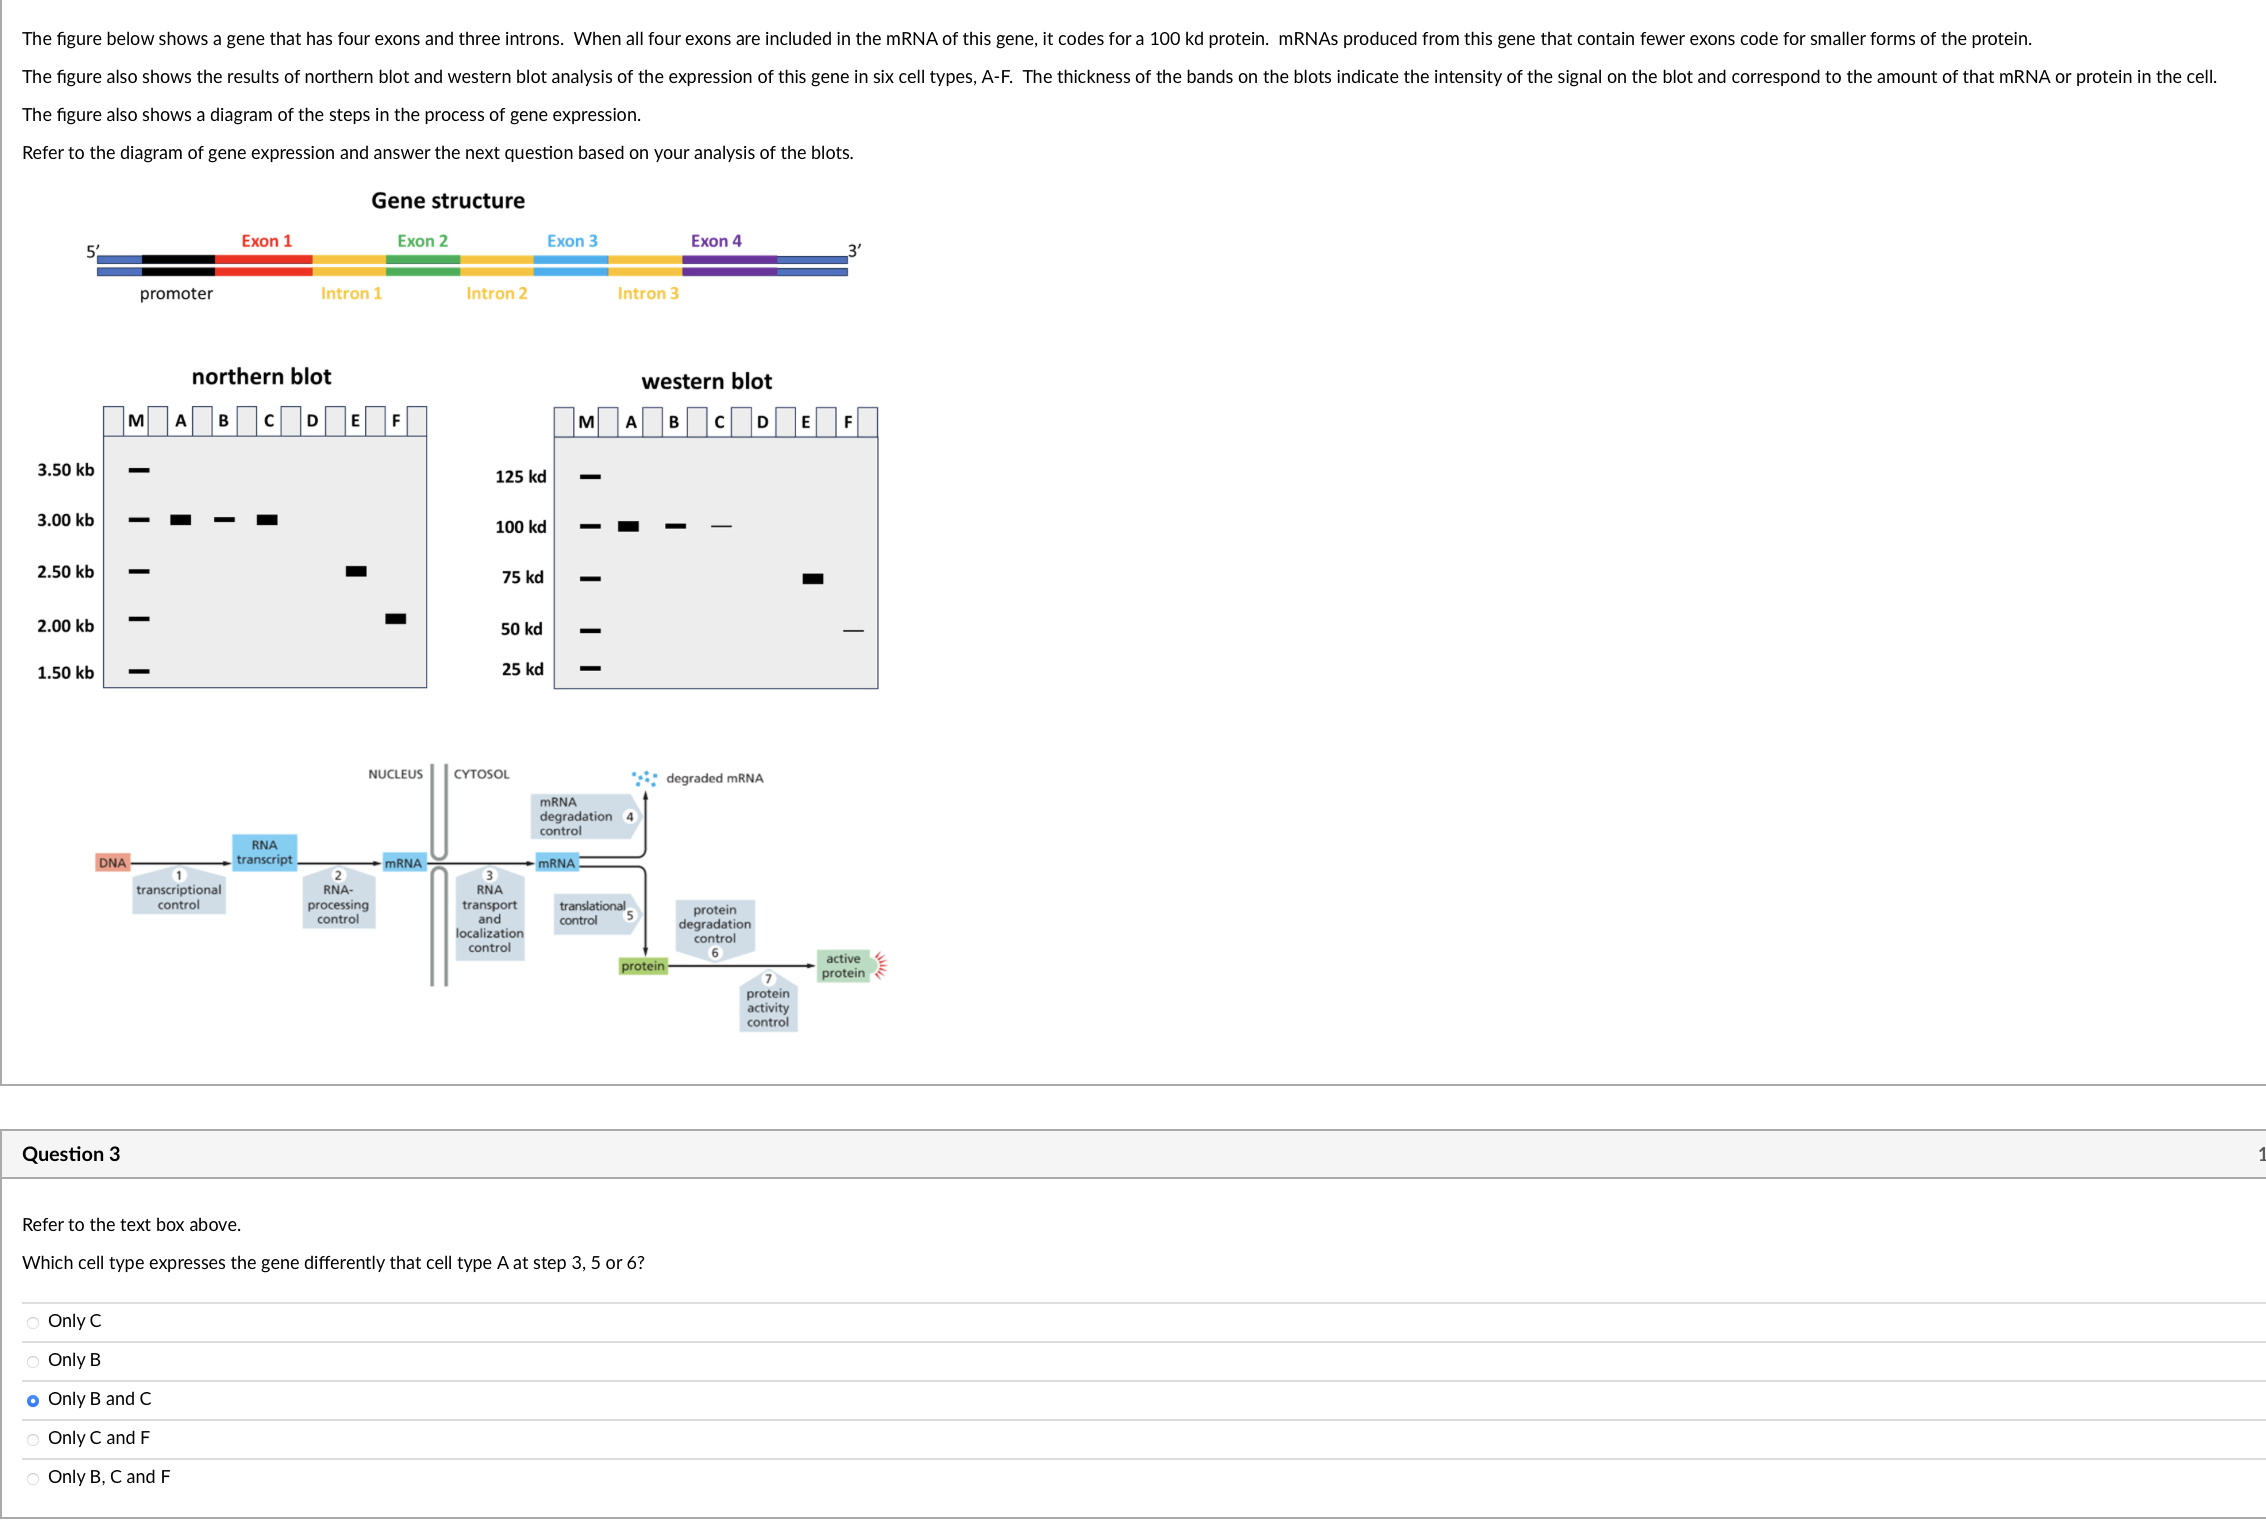Screen dimensions: 2266x1520
Task: Choose the 'Only C and F' answer
Action: point(33,1439)
